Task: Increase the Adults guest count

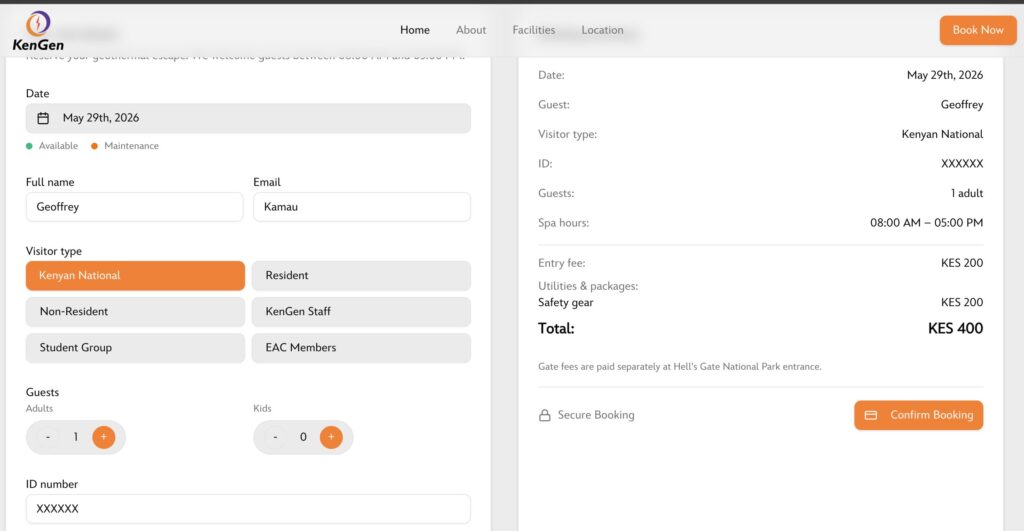Action: tap(103, 437)
